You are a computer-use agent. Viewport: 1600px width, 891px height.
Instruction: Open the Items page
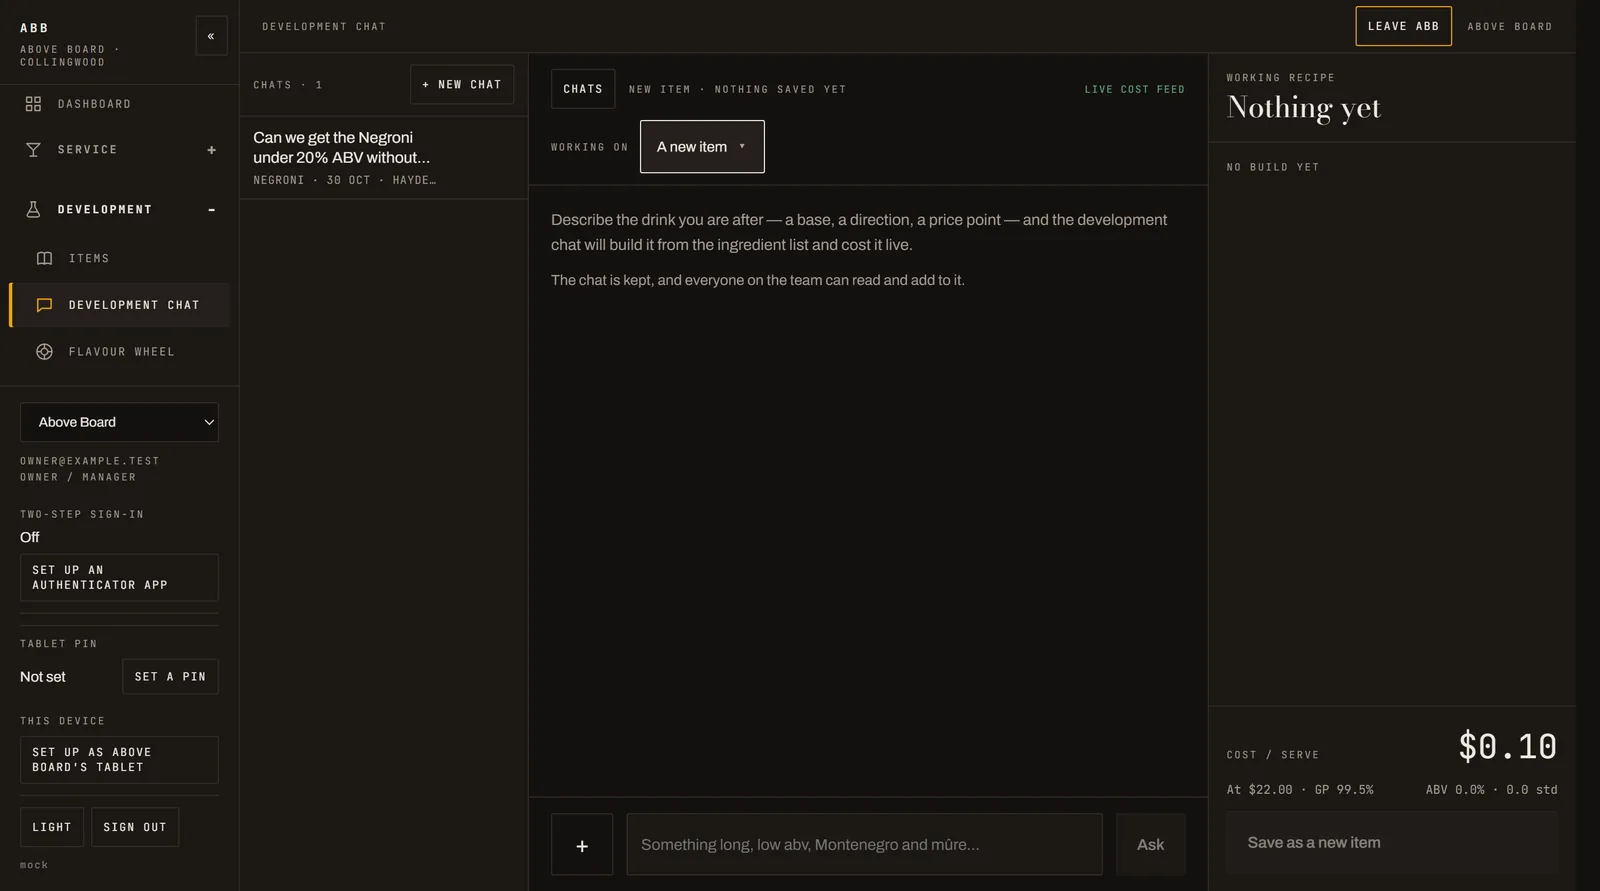point(119,258)
